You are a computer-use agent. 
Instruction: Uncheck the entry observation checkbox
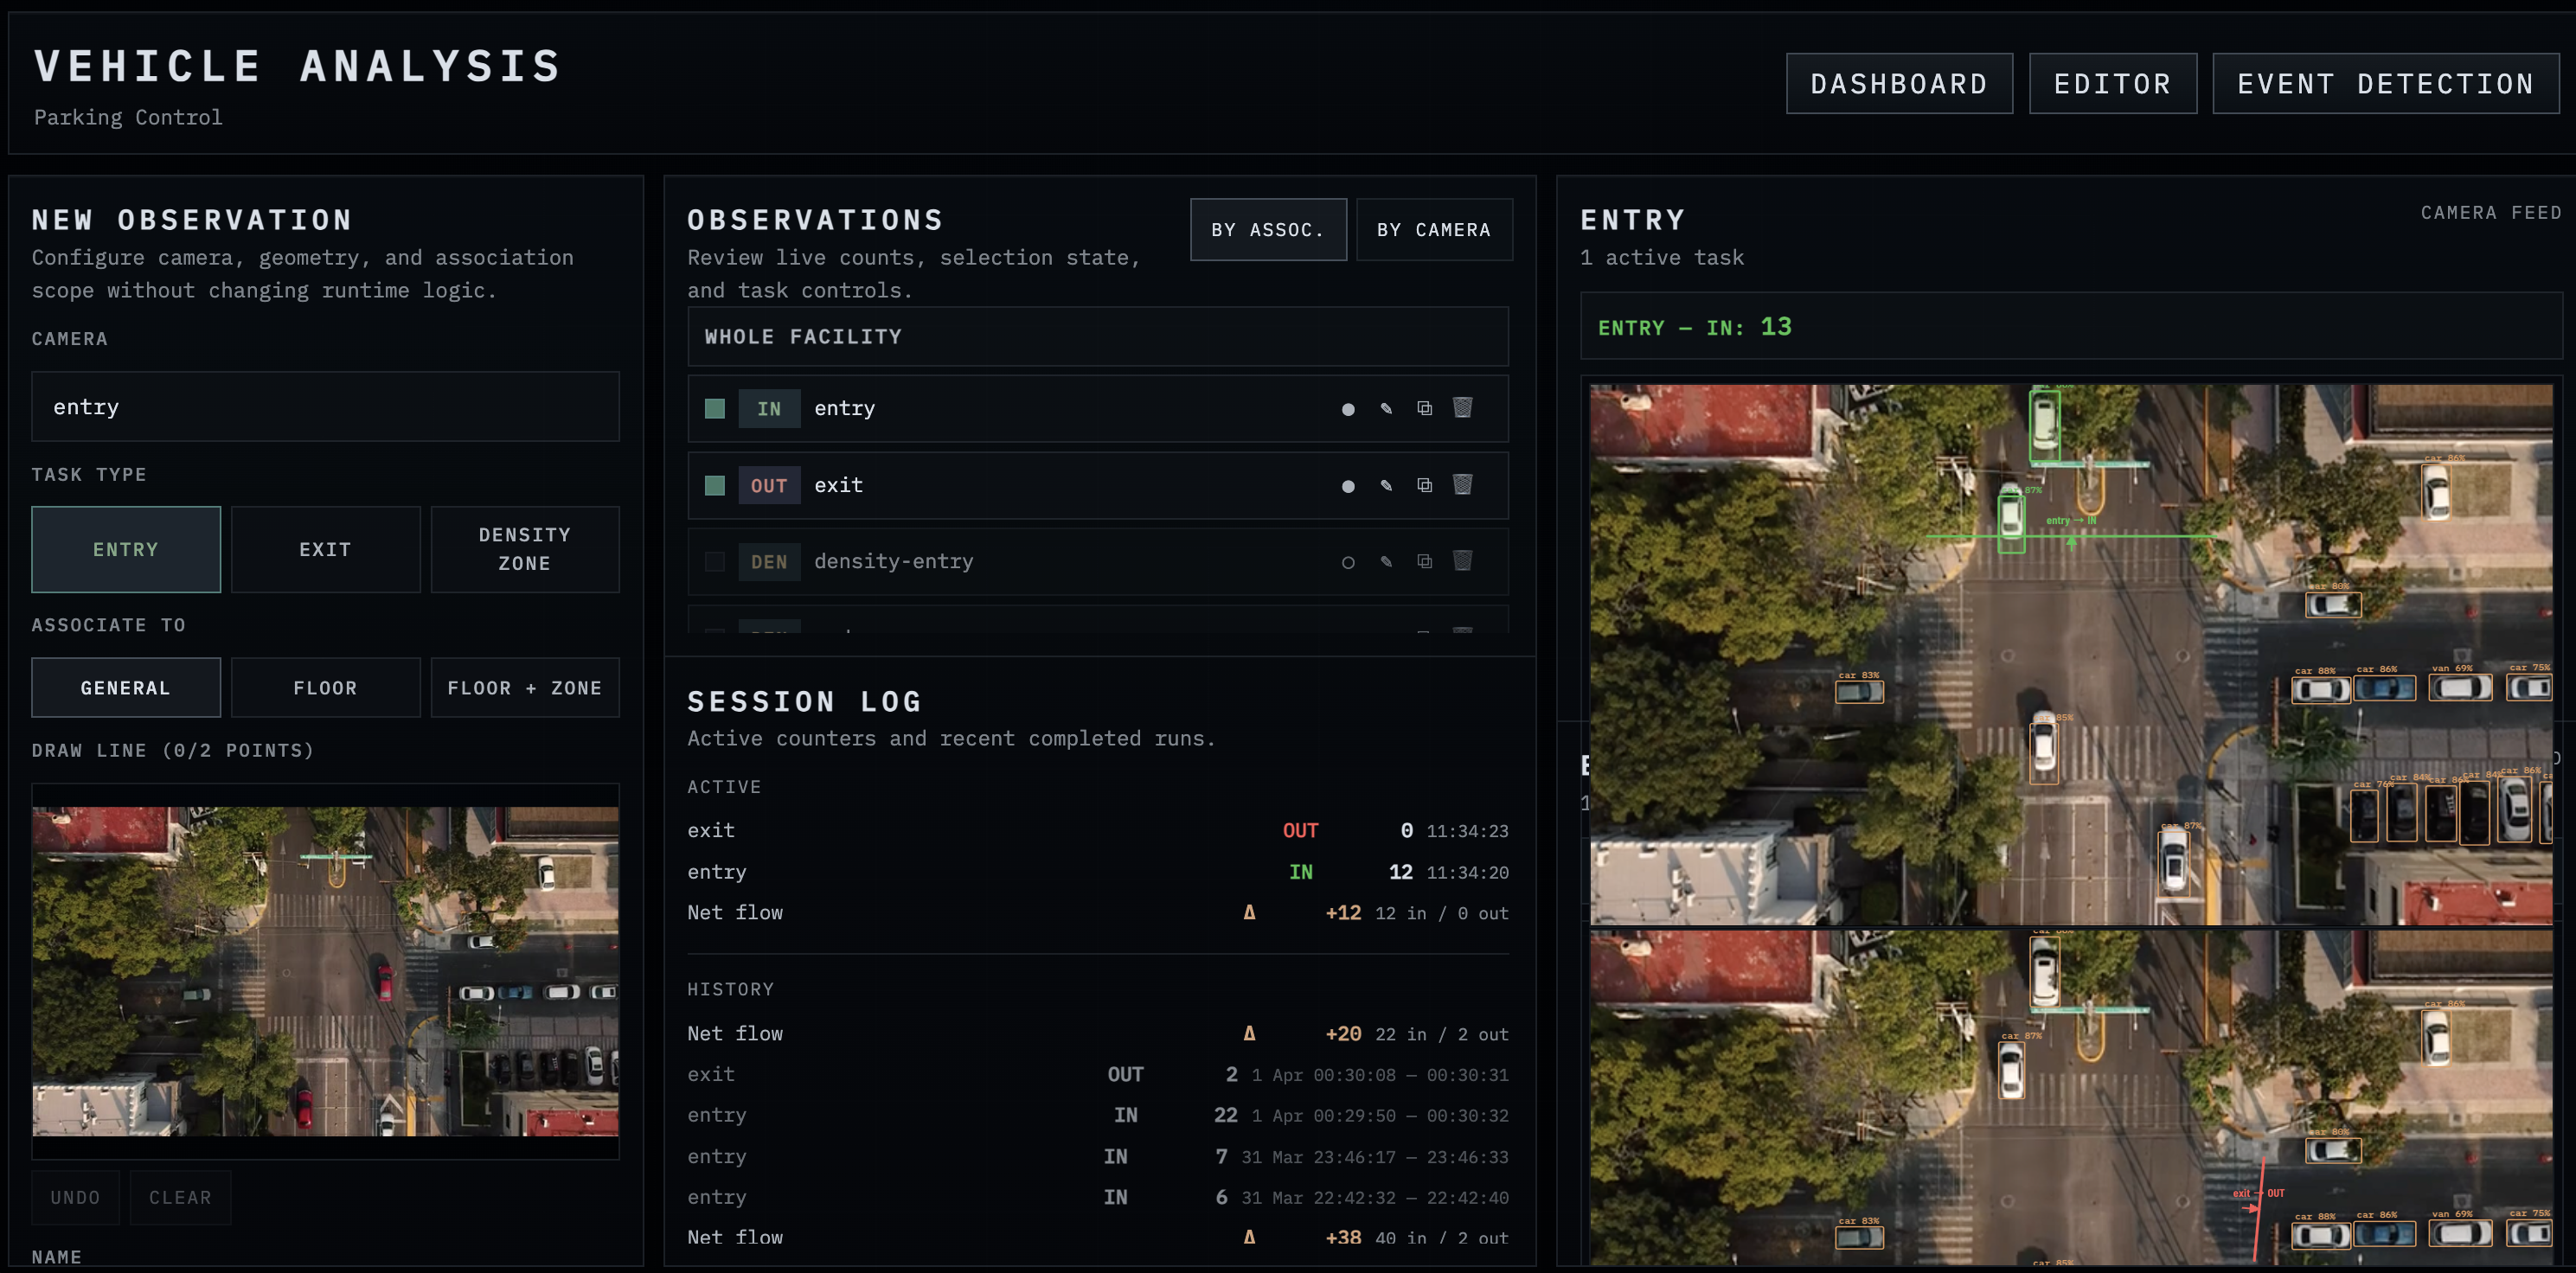pyautogui.click(x=715, y=408)
